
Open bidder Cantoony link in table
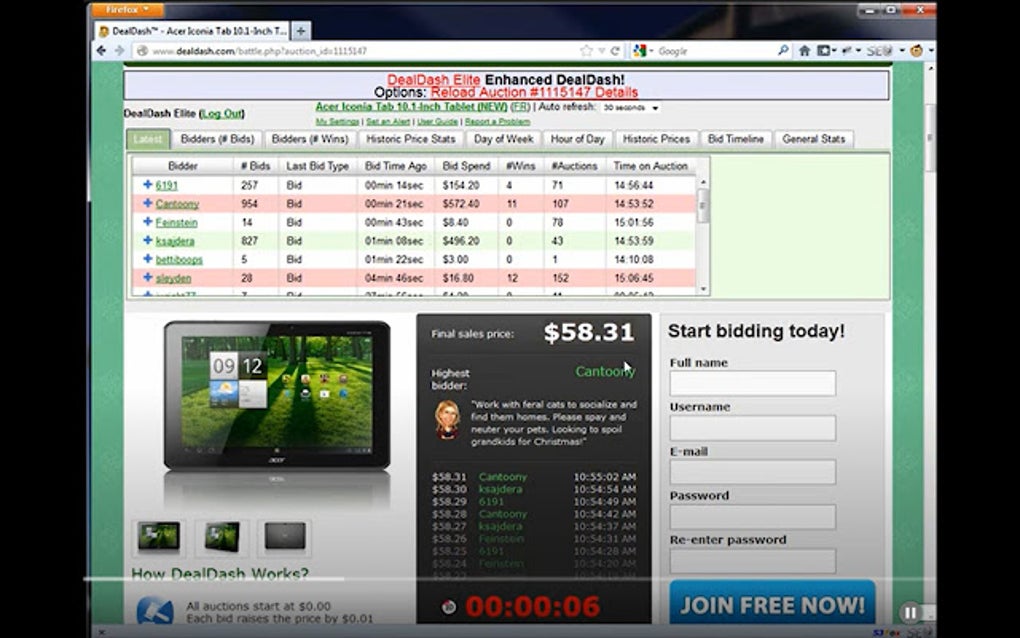177,204
